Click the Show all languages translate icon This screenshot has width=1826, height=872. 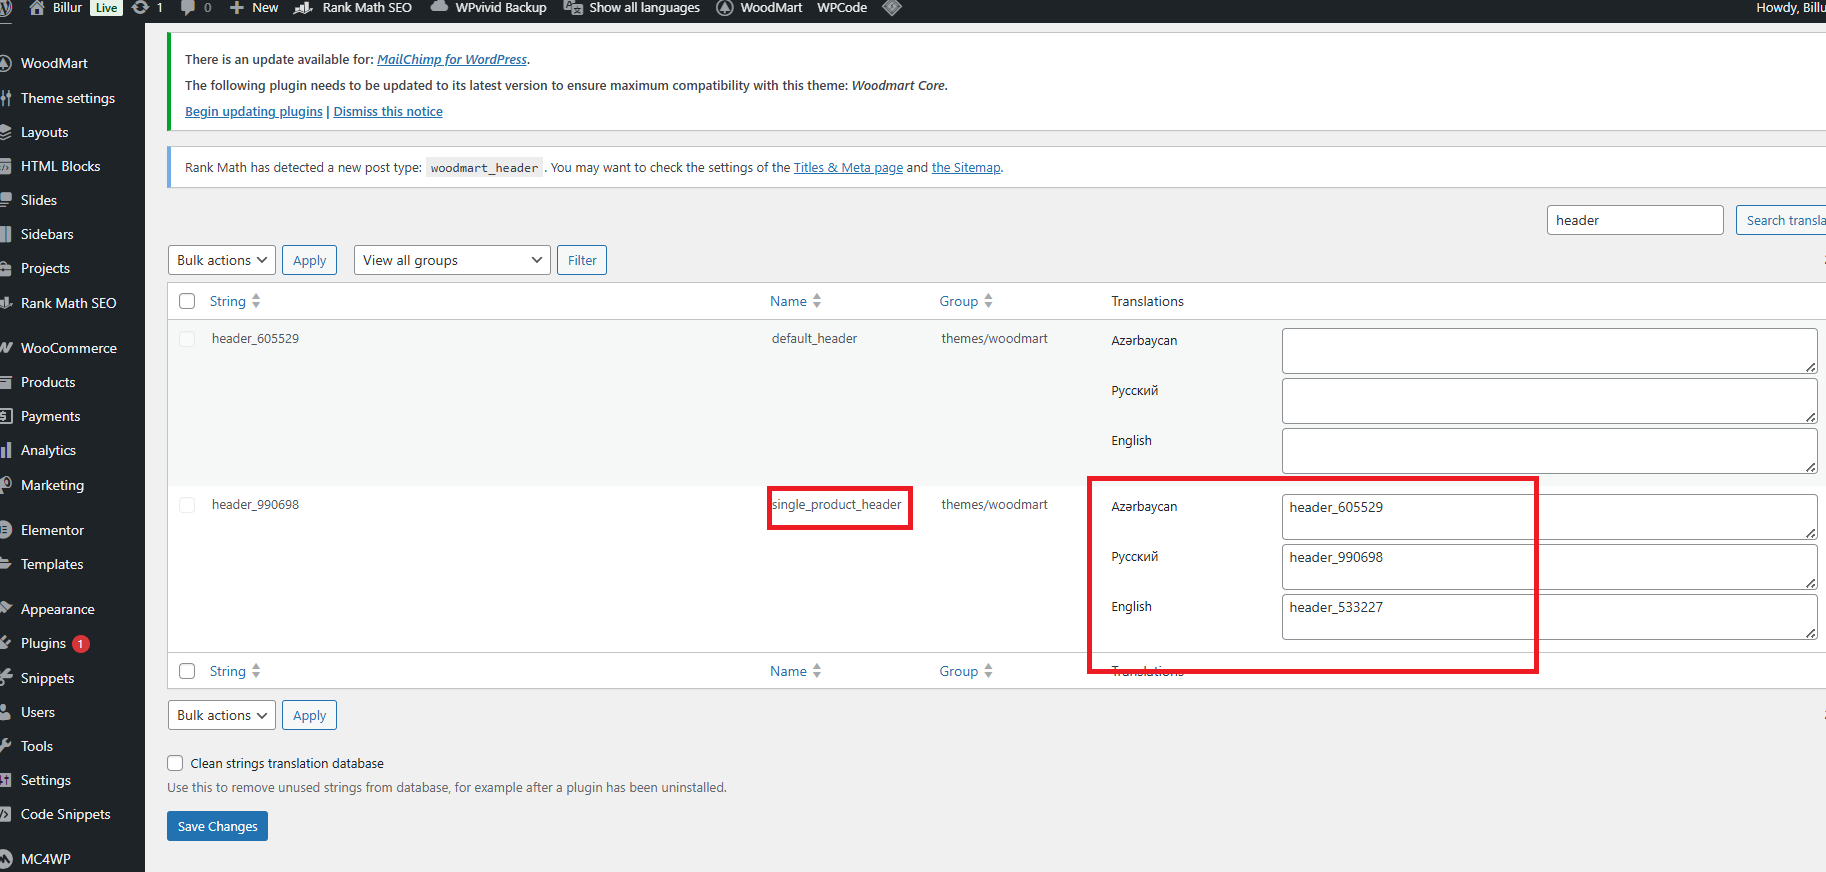pos(573,8)
